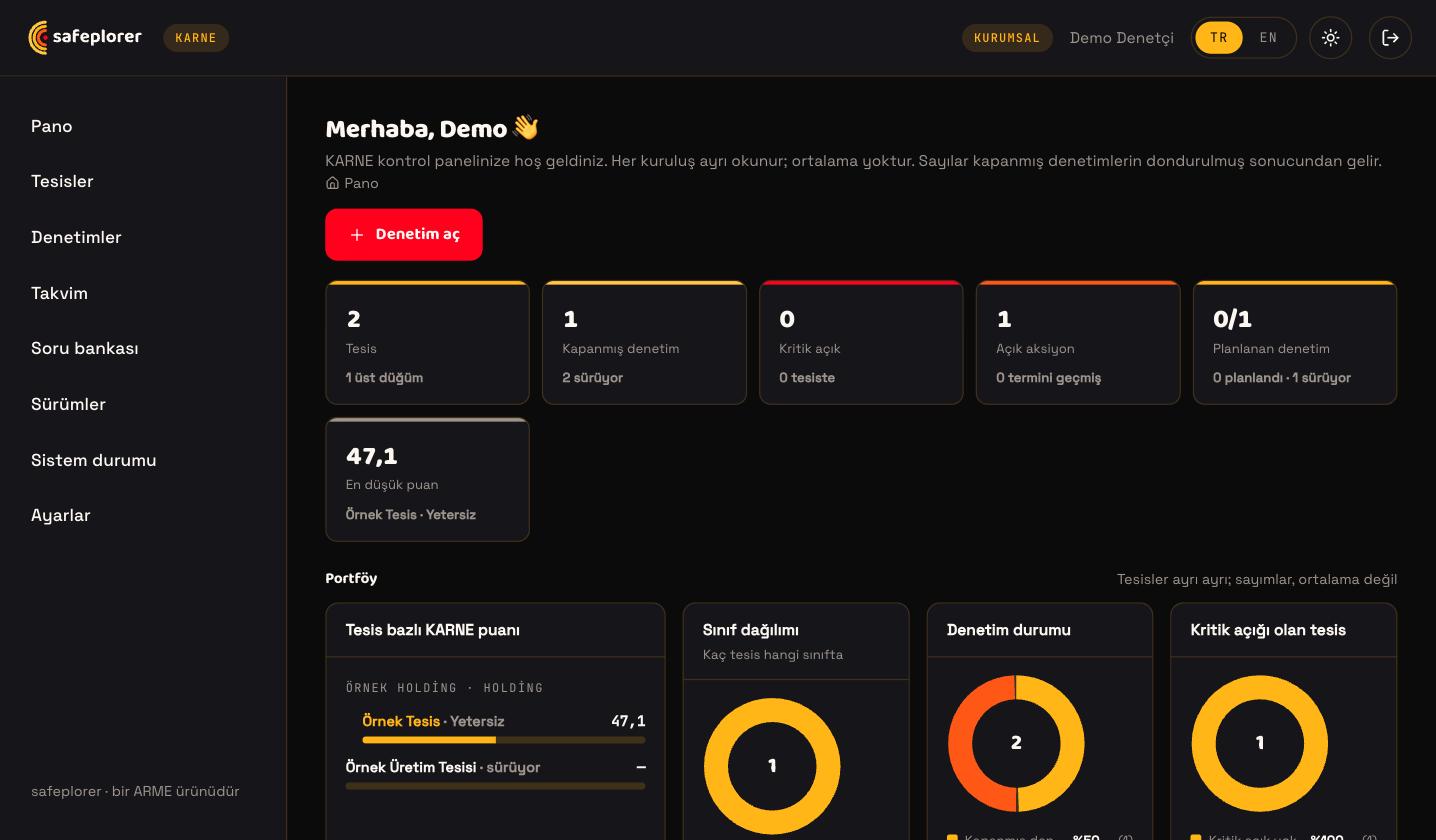This screenshot has height=840, width=1436.
Task: Click the KURUMSAL plan badge
Action: 1007,38
